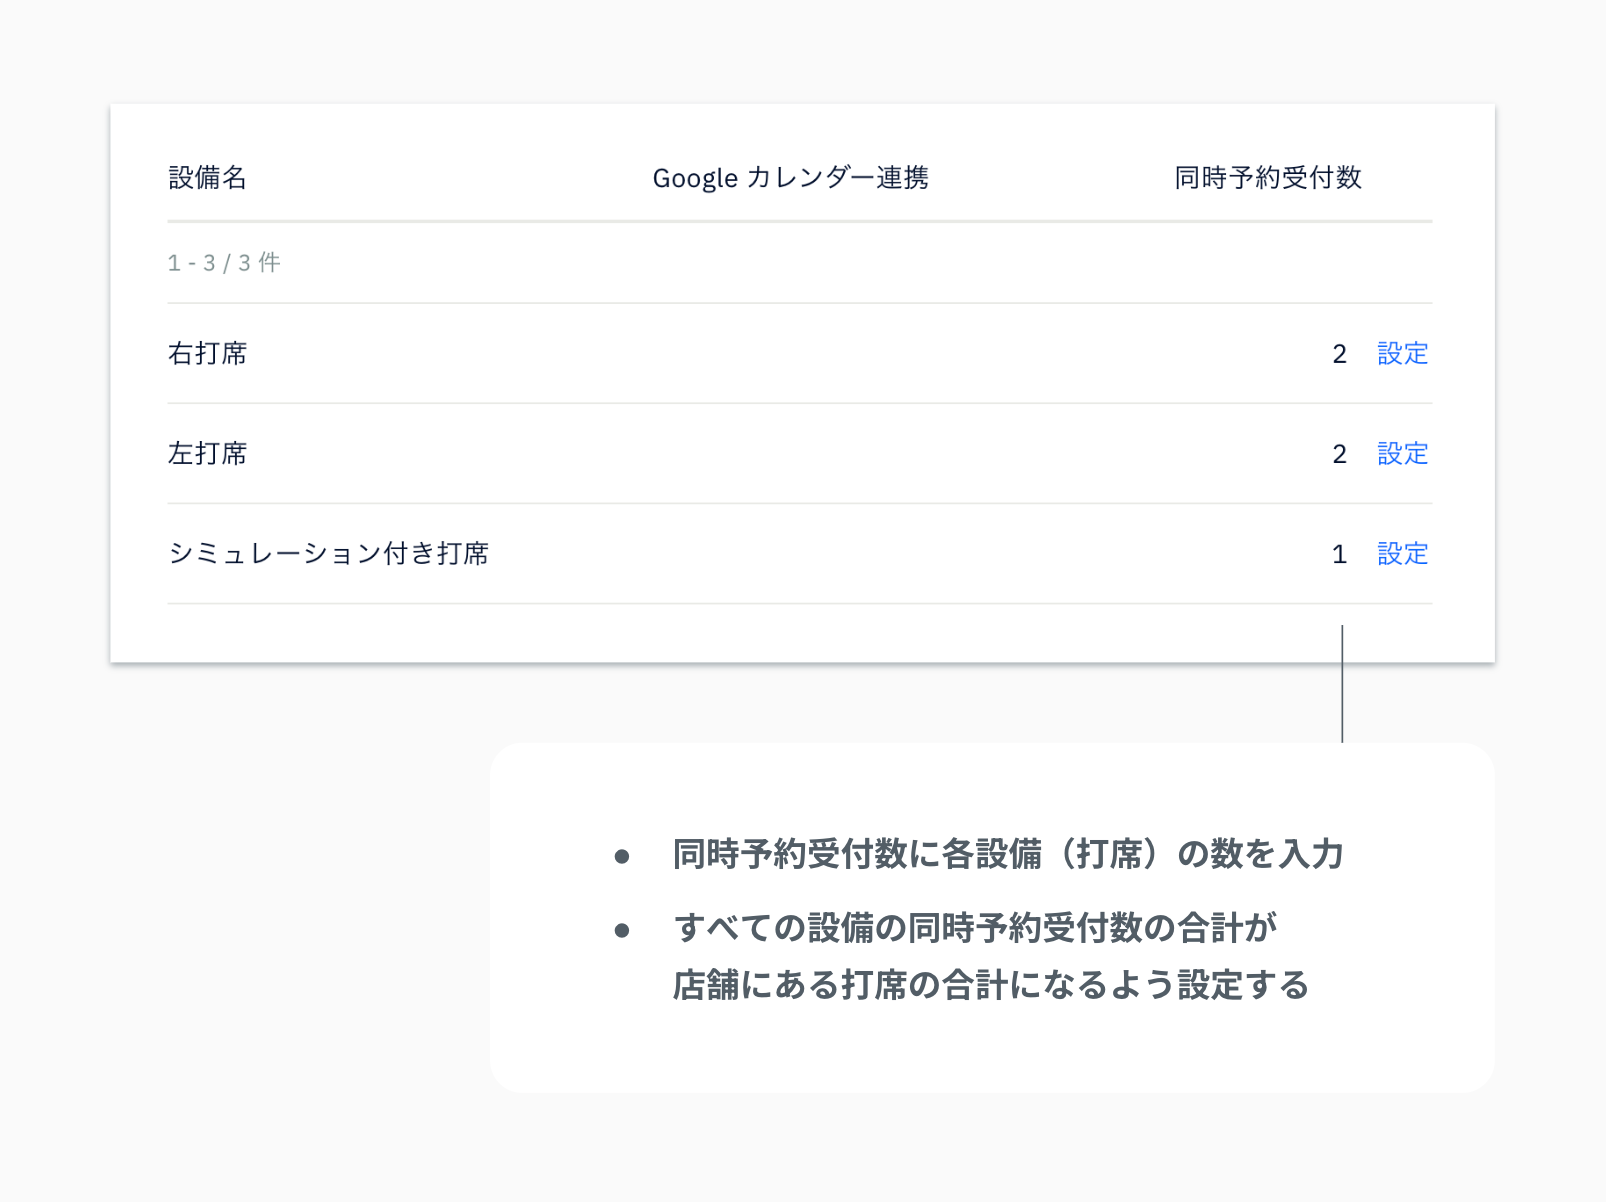Click the vertical callout connector line

tap(1342, 684)
